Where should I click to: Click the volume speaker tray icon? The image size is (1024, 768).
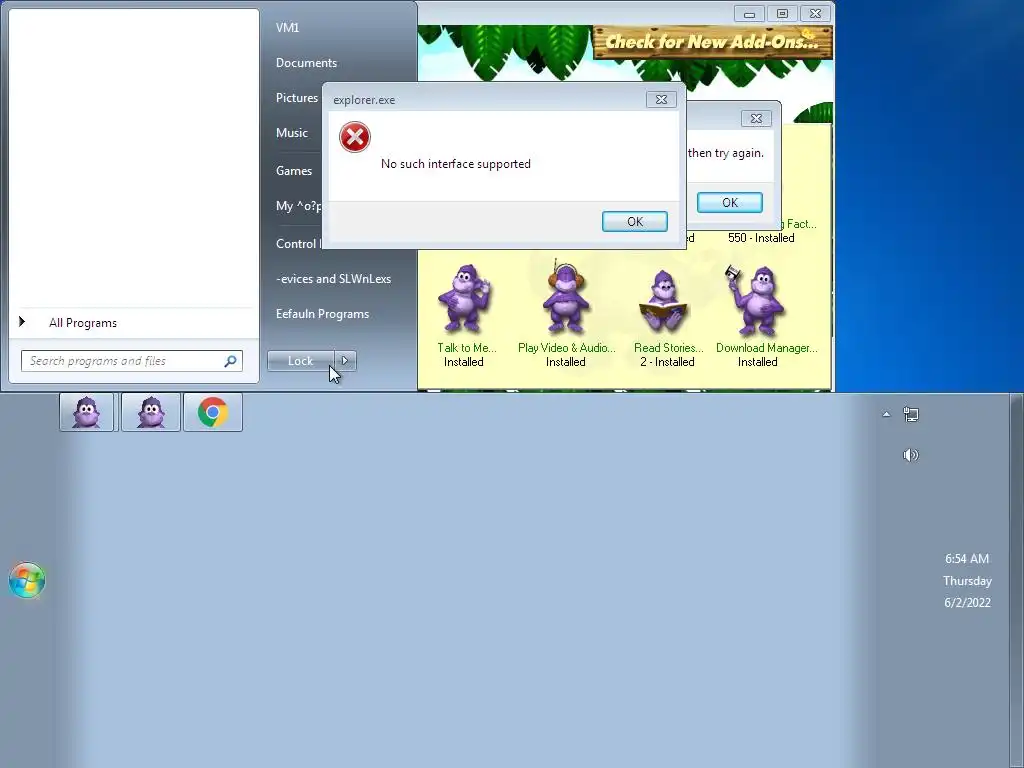coord(910,455)
